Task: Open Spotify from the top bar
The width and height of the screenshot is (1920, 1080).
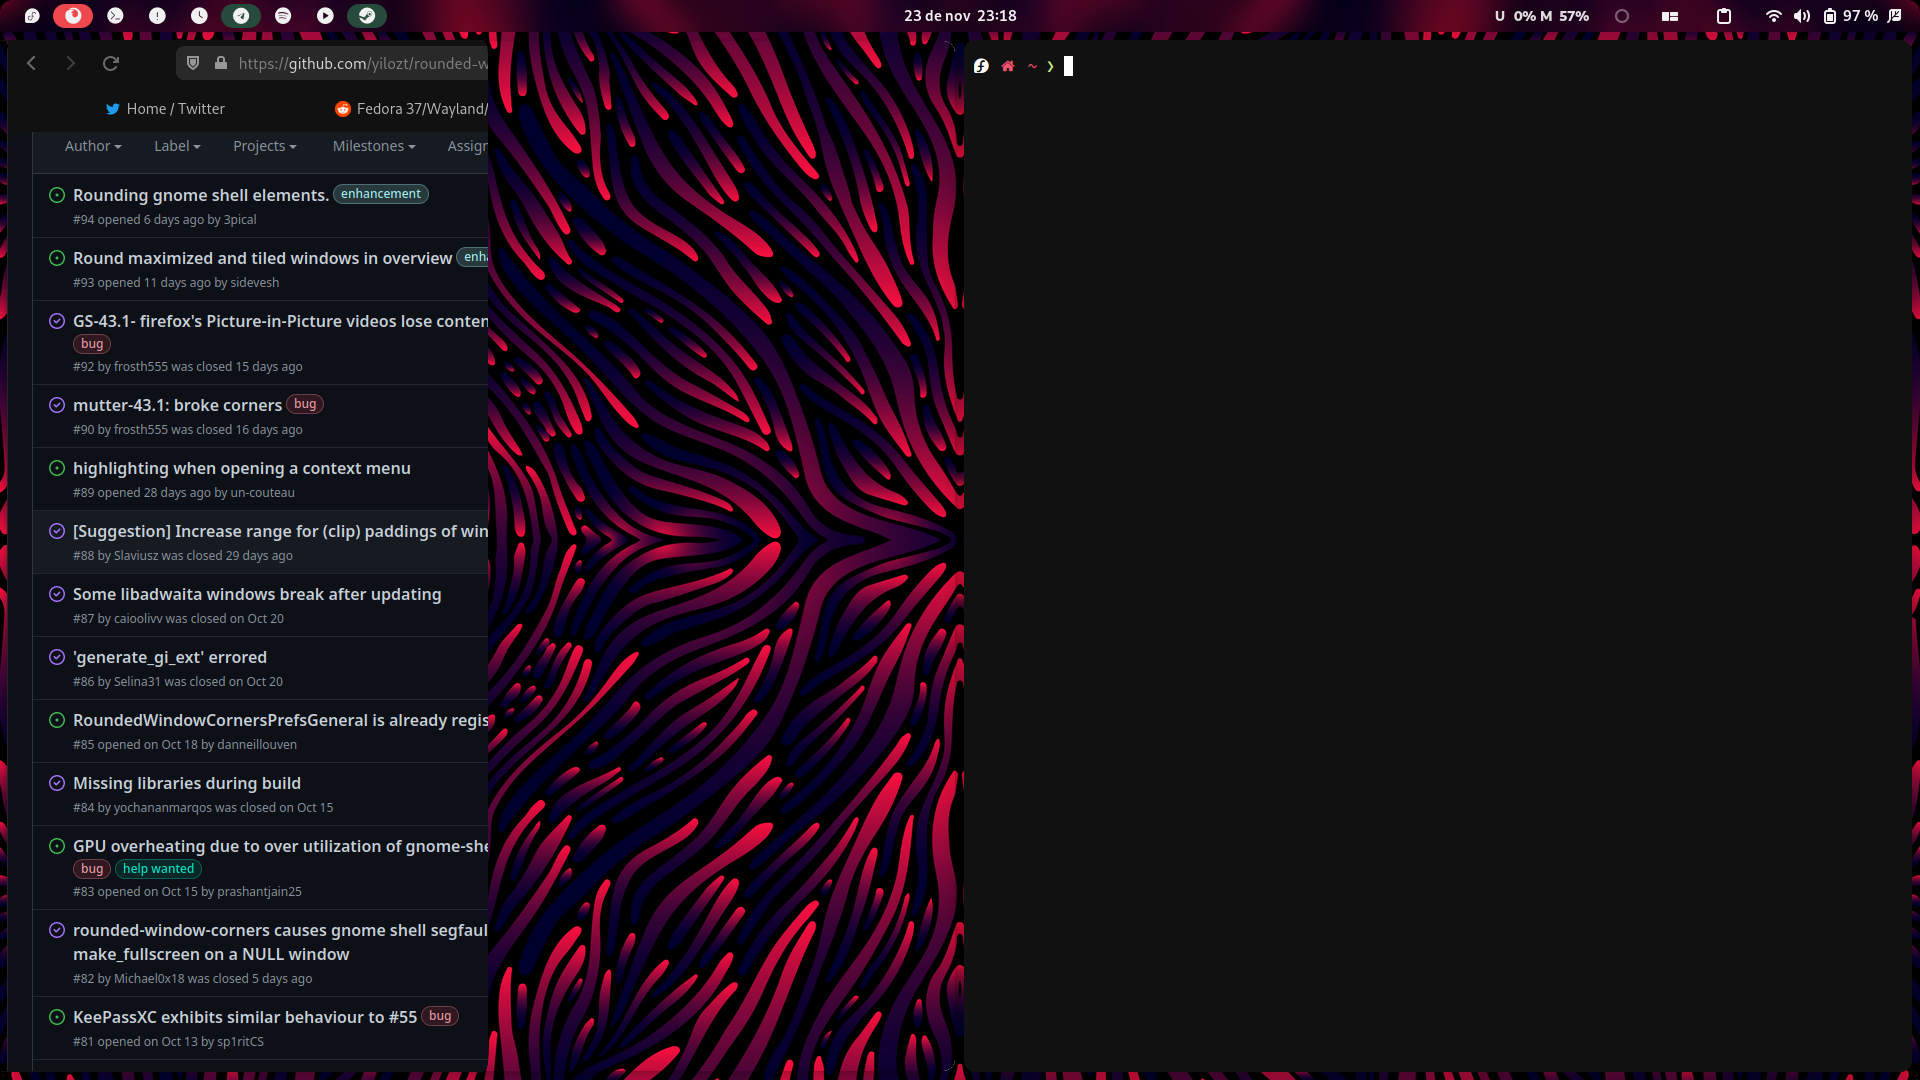Action: [x=281, y=16]
